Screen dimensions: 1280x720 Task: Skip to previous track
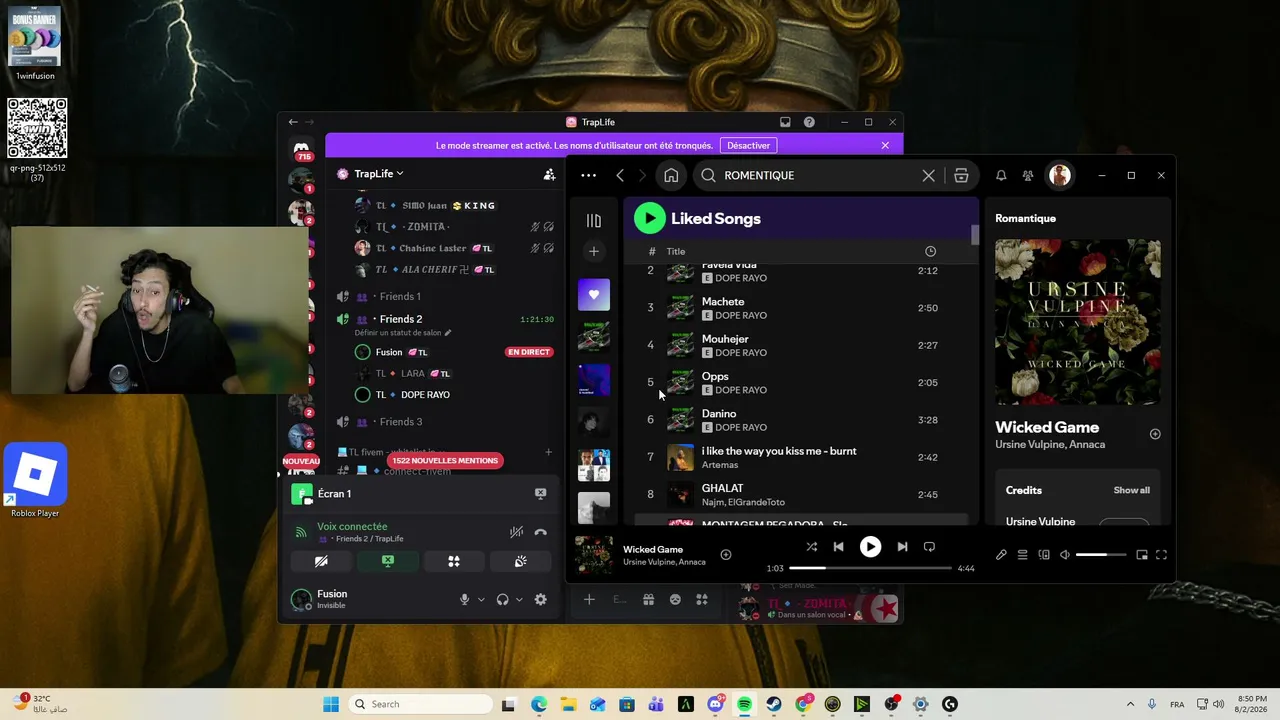(838, 547)
